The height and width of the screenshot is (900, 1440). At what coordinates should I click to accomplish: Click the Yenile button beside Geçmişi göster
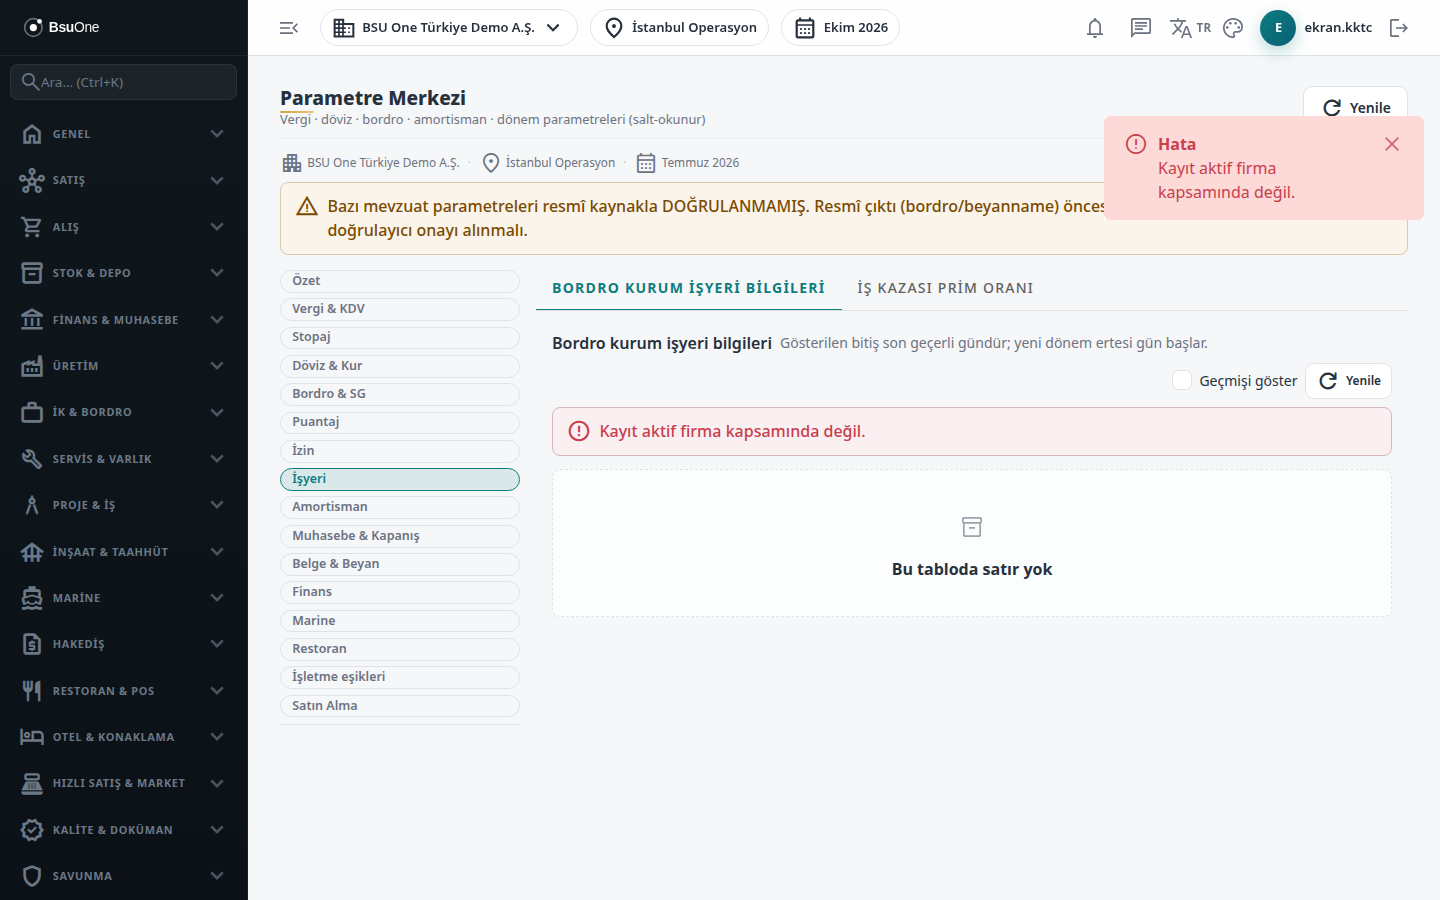click(x=1349, y=381)
